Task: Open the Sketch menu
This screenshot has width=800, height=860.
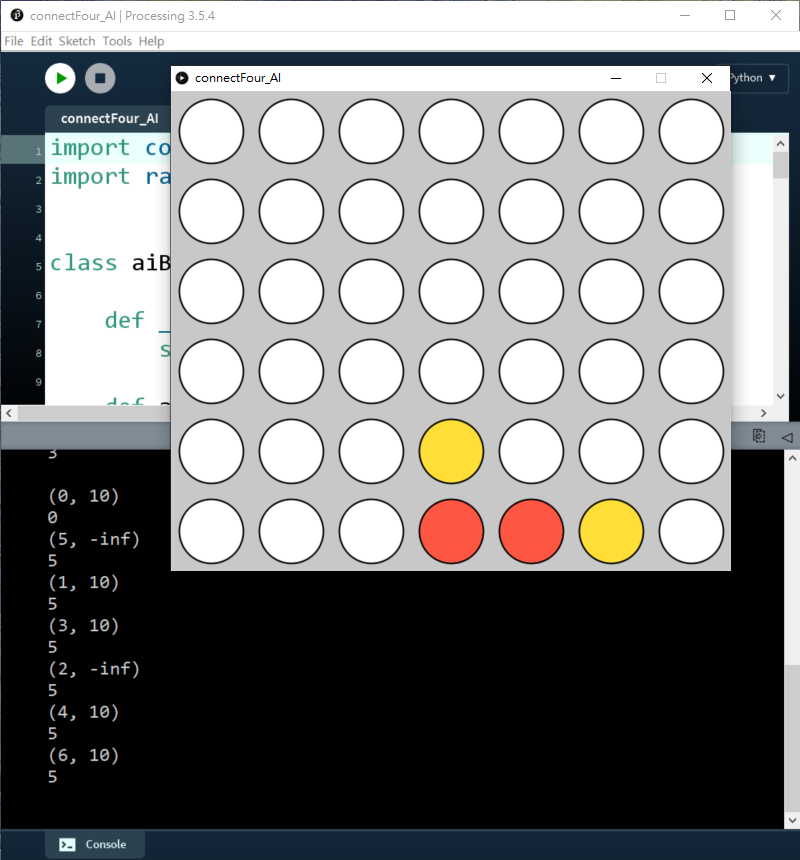Action: coord(77,41)
